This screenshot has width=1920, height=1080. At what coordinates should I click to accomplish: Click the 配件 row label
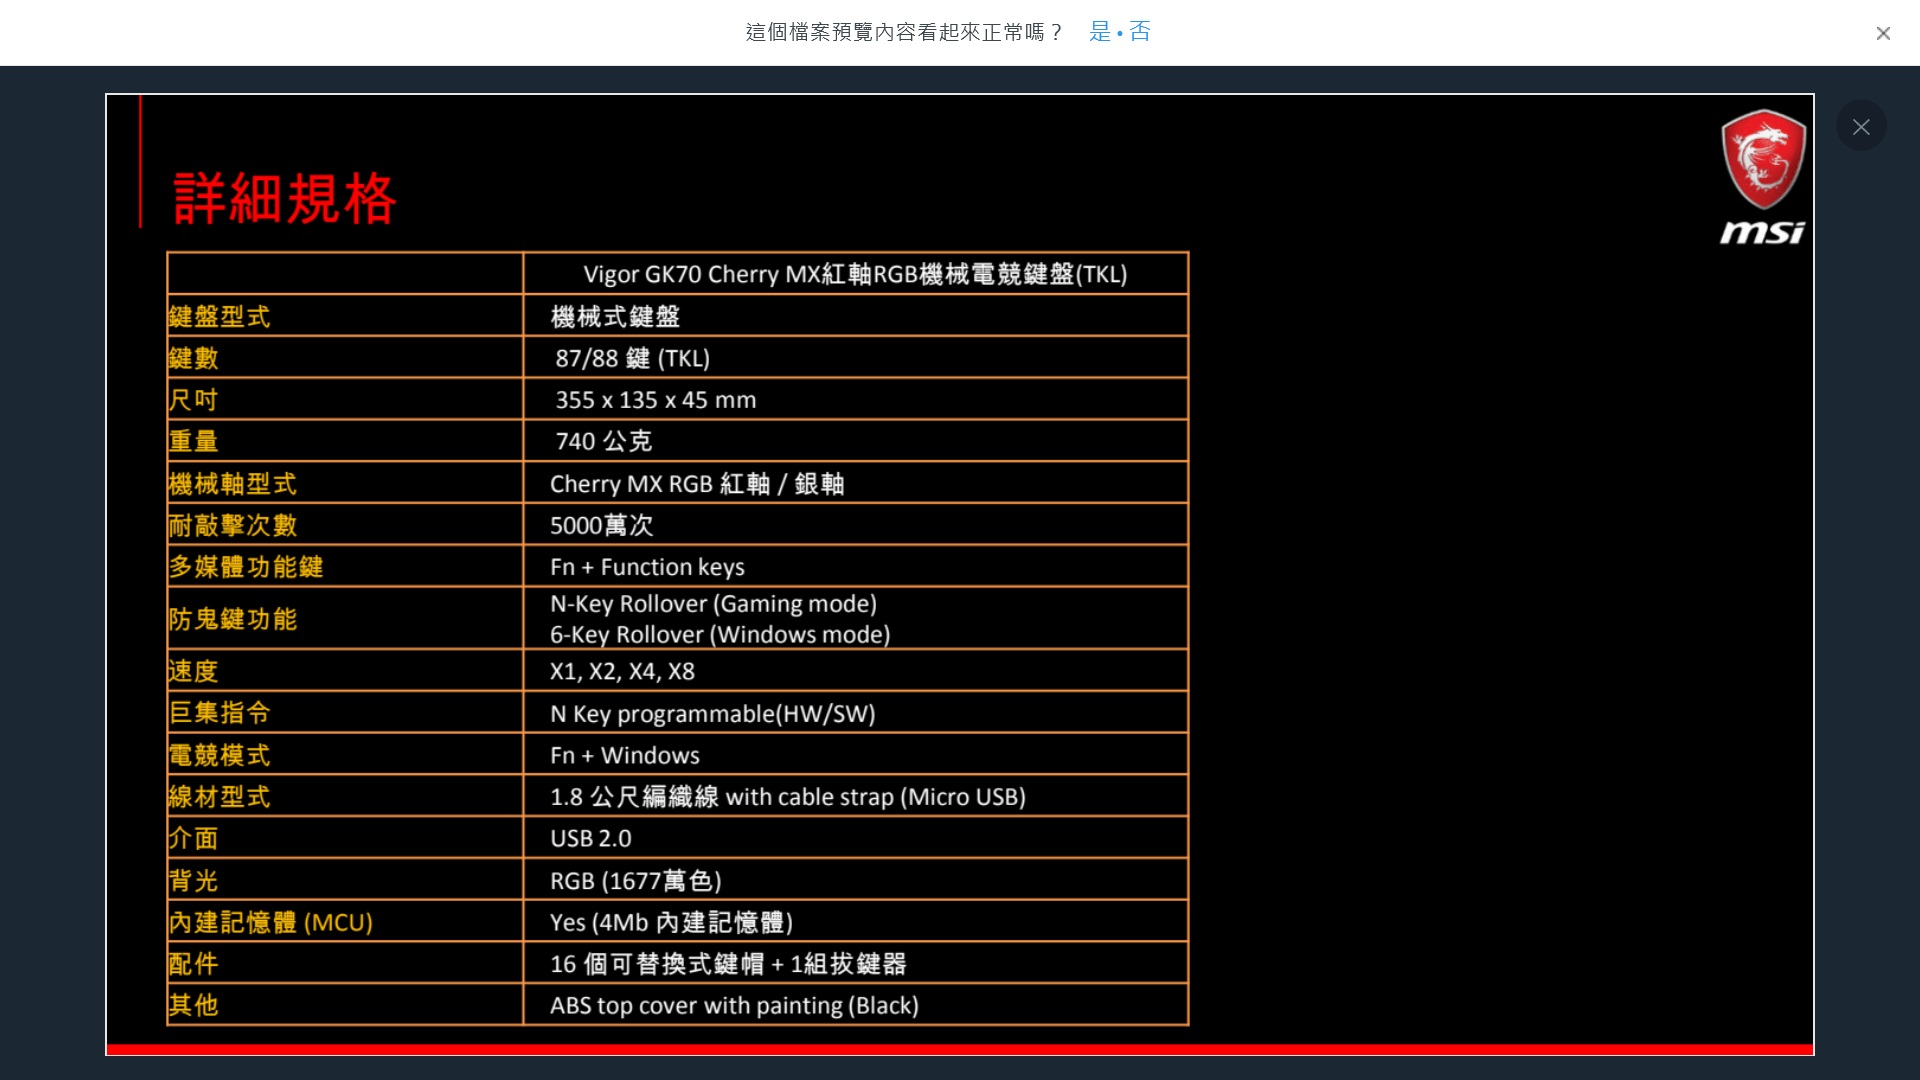click(193, 964)
